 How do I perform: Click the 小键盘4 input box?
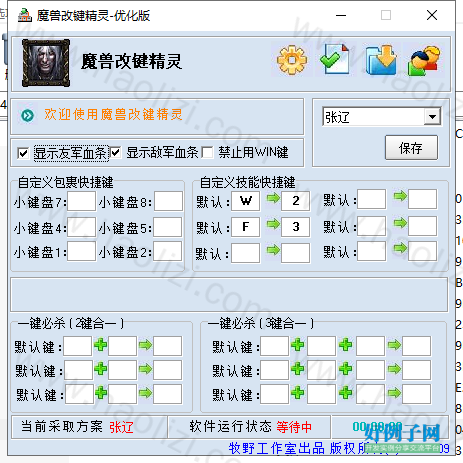tap(81, 227)
